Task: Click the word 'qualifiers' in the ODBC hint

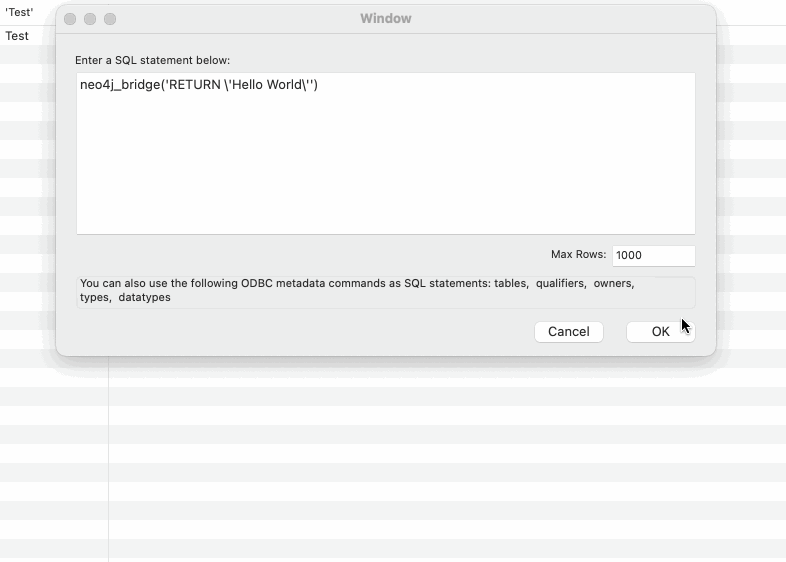Action: (560, 284)
